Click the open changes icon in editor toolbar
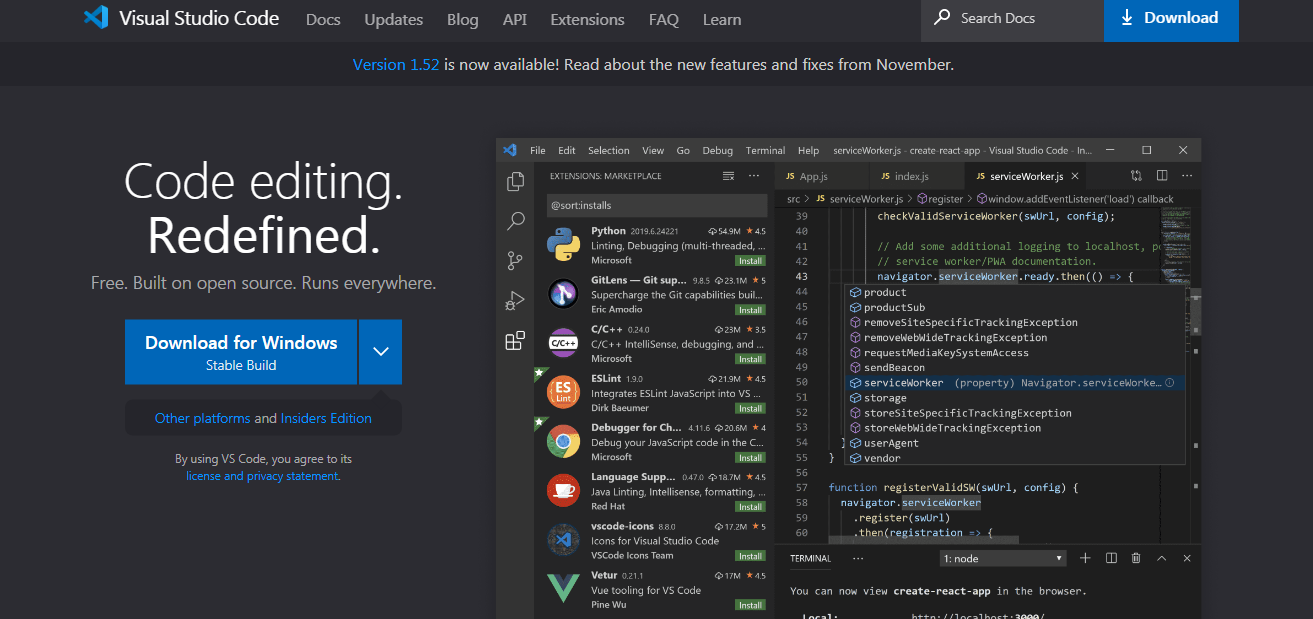 [1137, 176]
